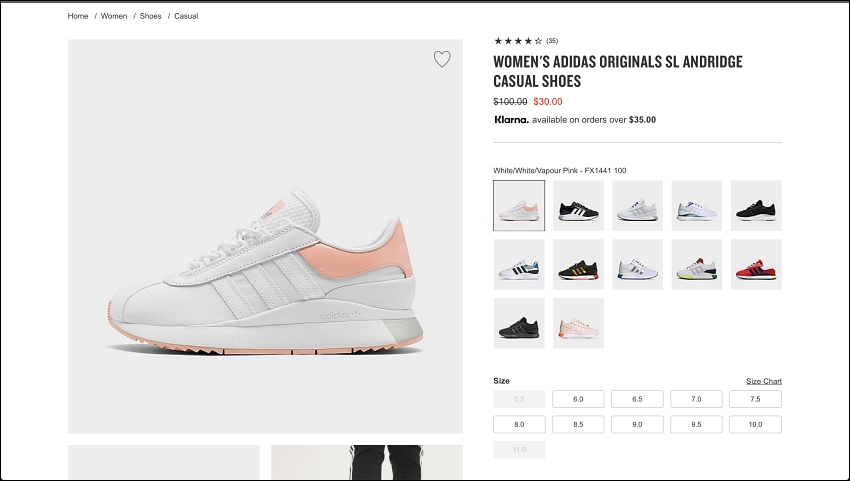Image resolution: width=850 pixels, height=481 pixels.
Task: Click the sale price $30.00
Action: click(x=548, y=101)
